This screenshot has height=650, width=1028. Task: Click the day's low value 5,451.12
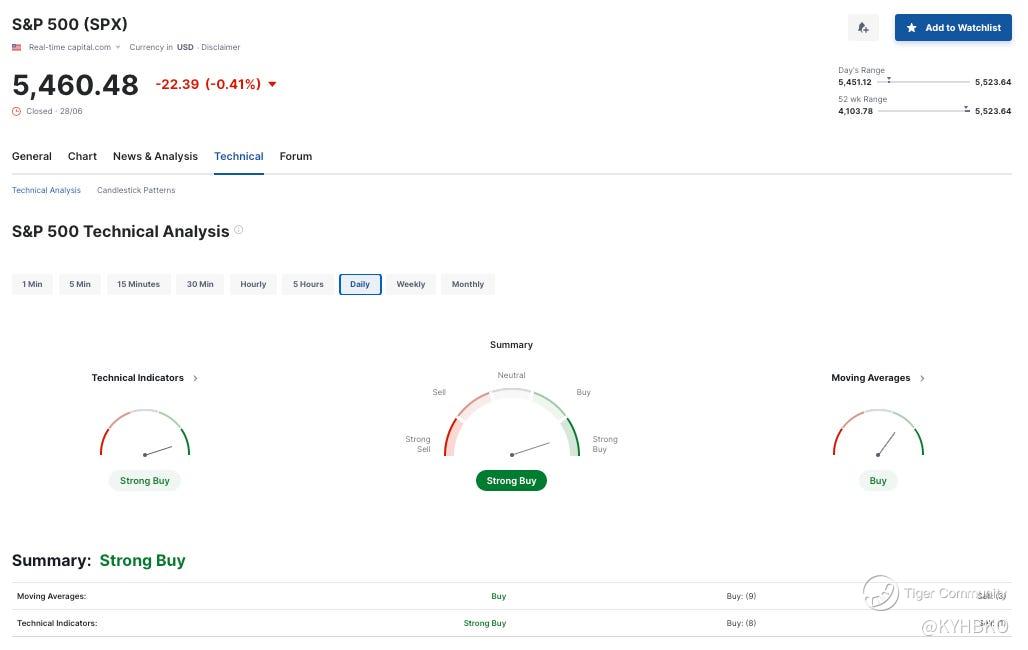(x=854, y=82)
